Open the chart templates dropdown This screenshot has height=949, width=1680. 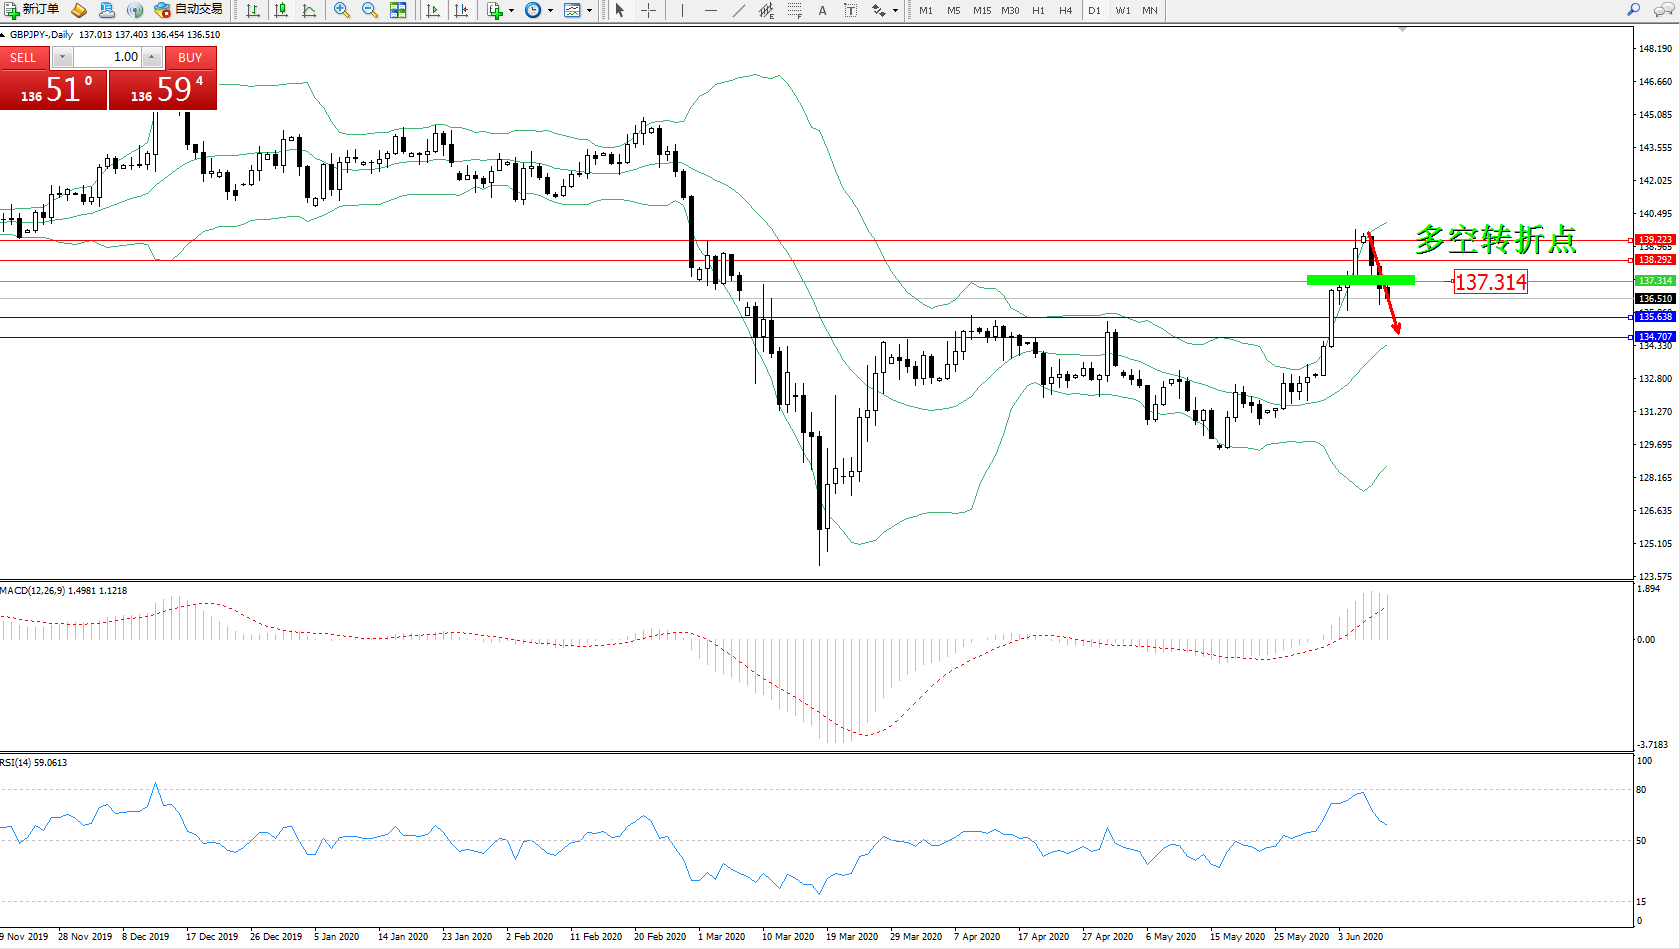[x=589, y=11]
